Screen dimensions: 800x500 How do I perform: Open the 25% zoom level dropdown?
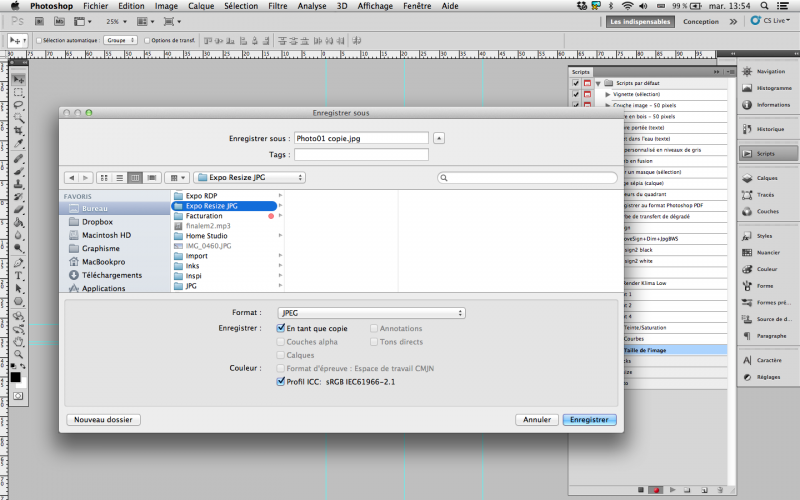116,21
